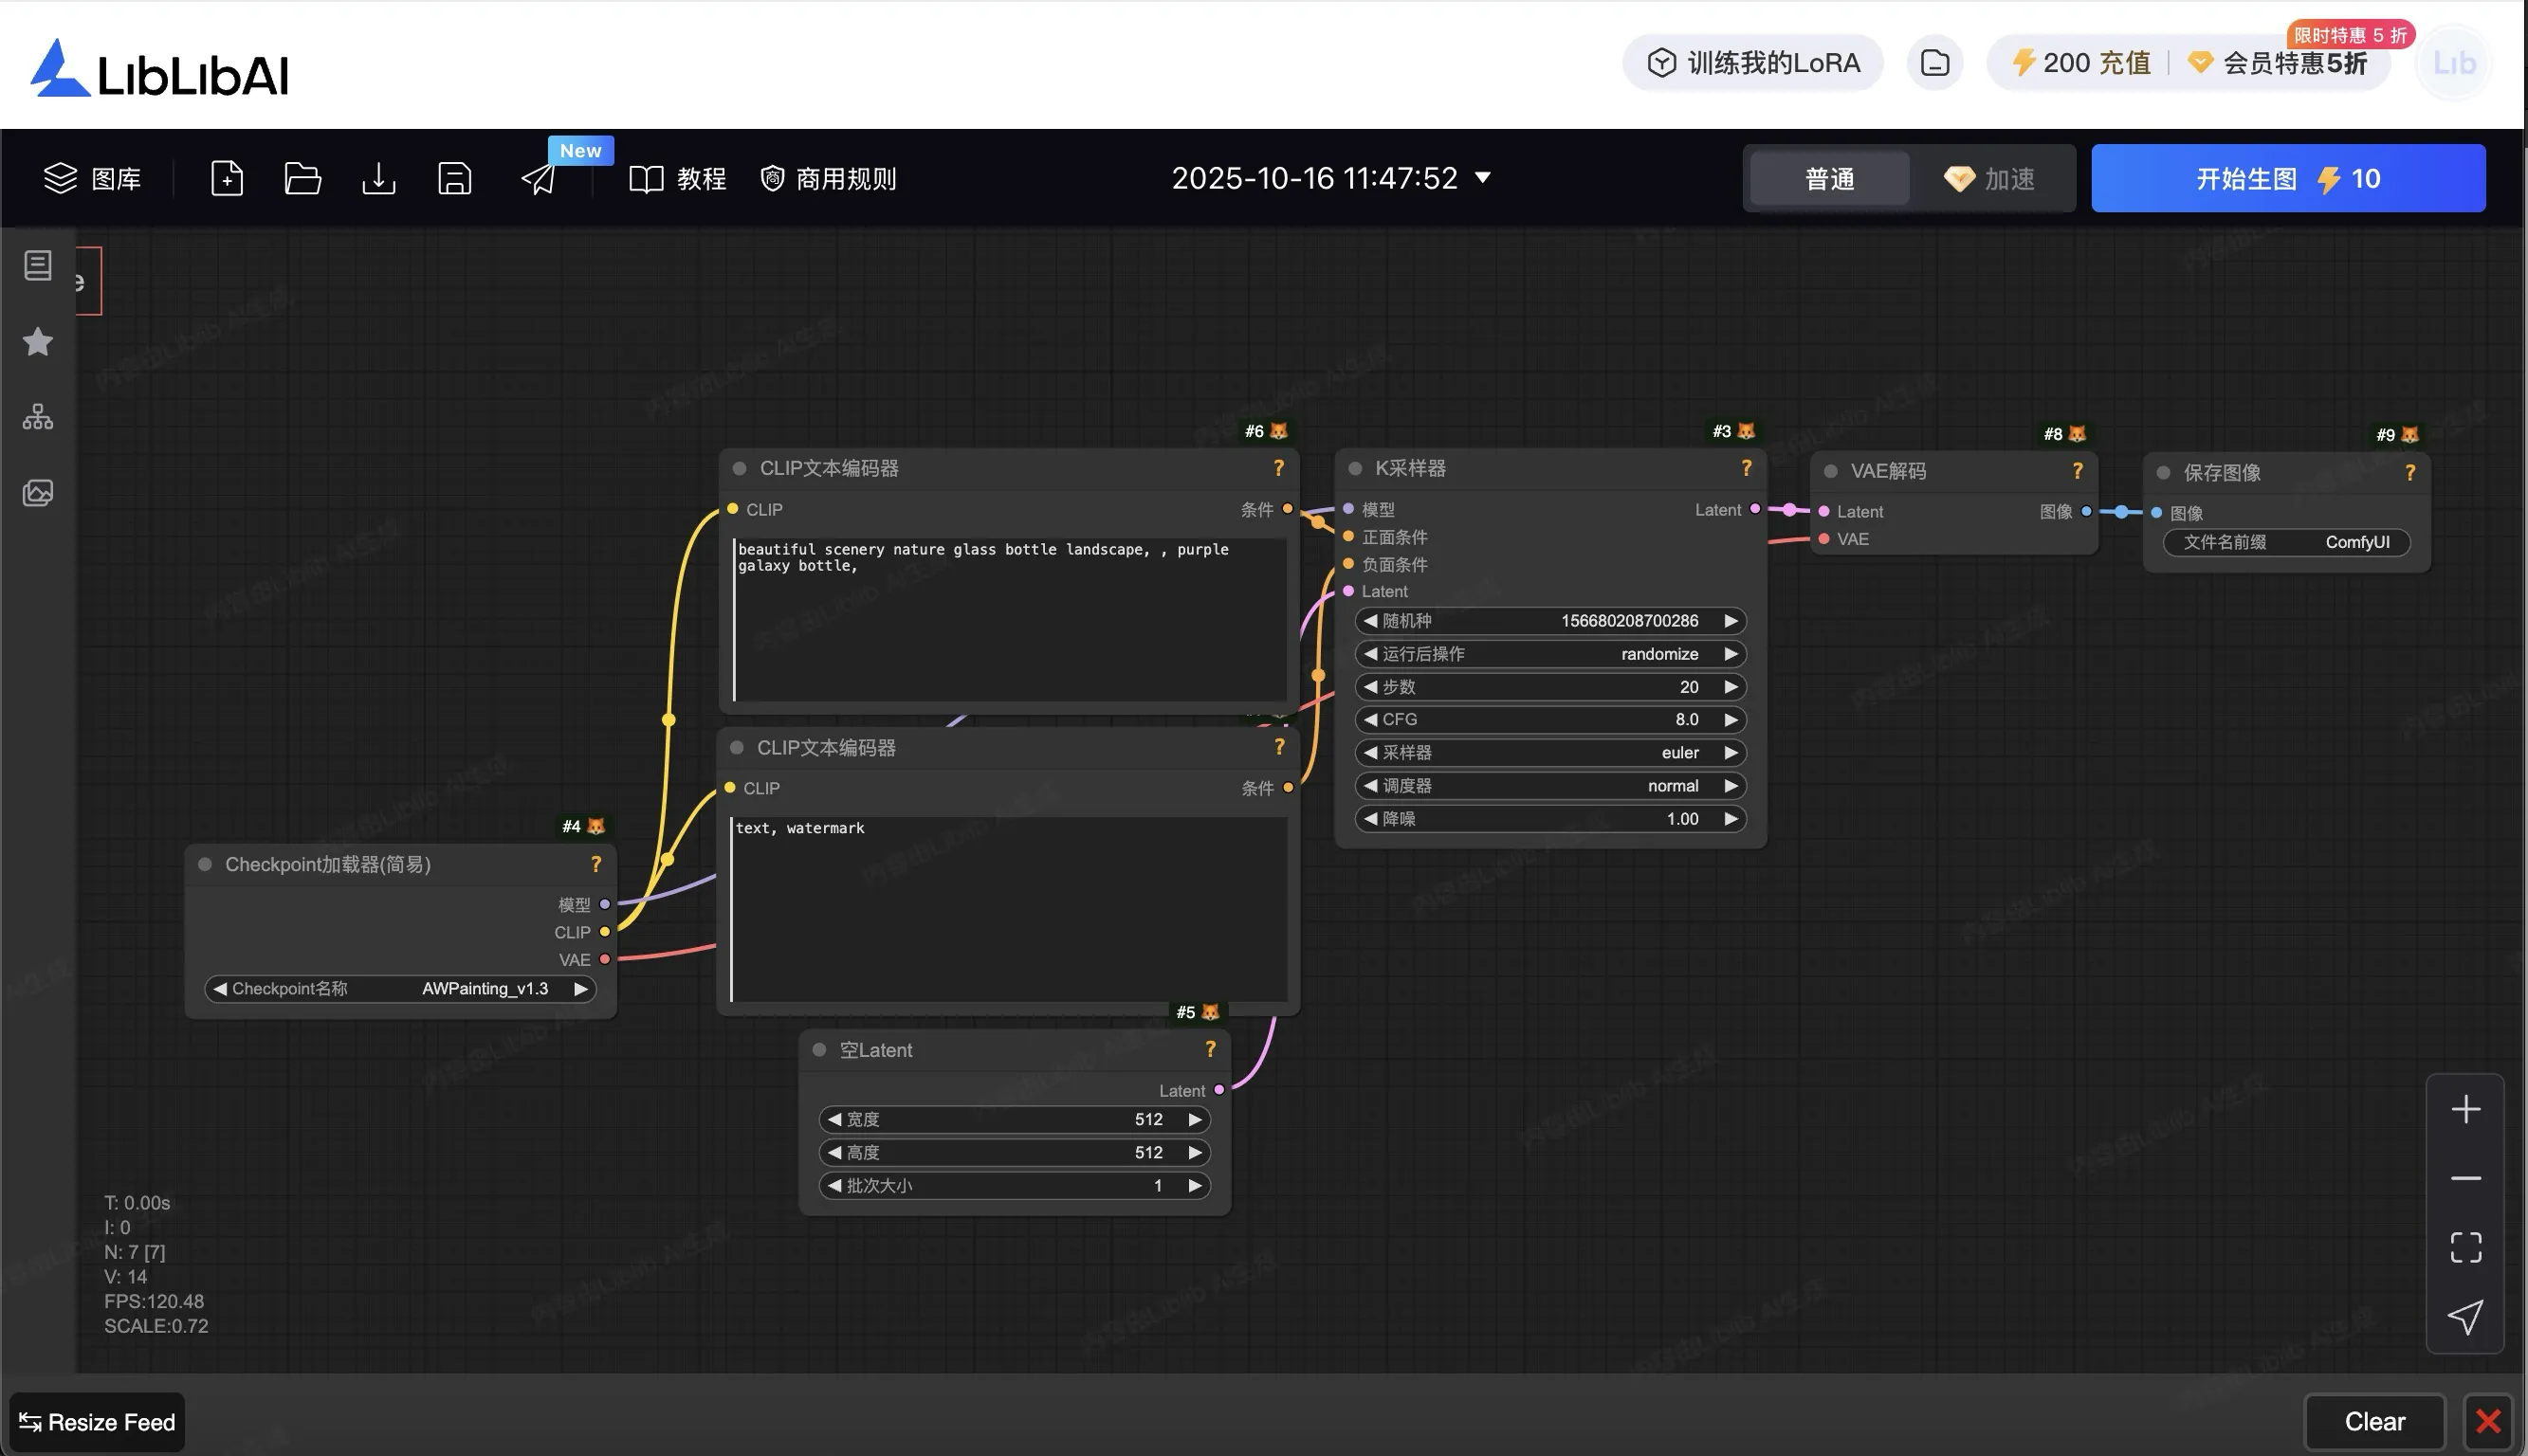Screen dimensions: 2528x1456
Task: Toggle collapse dot on K采样器 node
Action: coord(1355,469)
